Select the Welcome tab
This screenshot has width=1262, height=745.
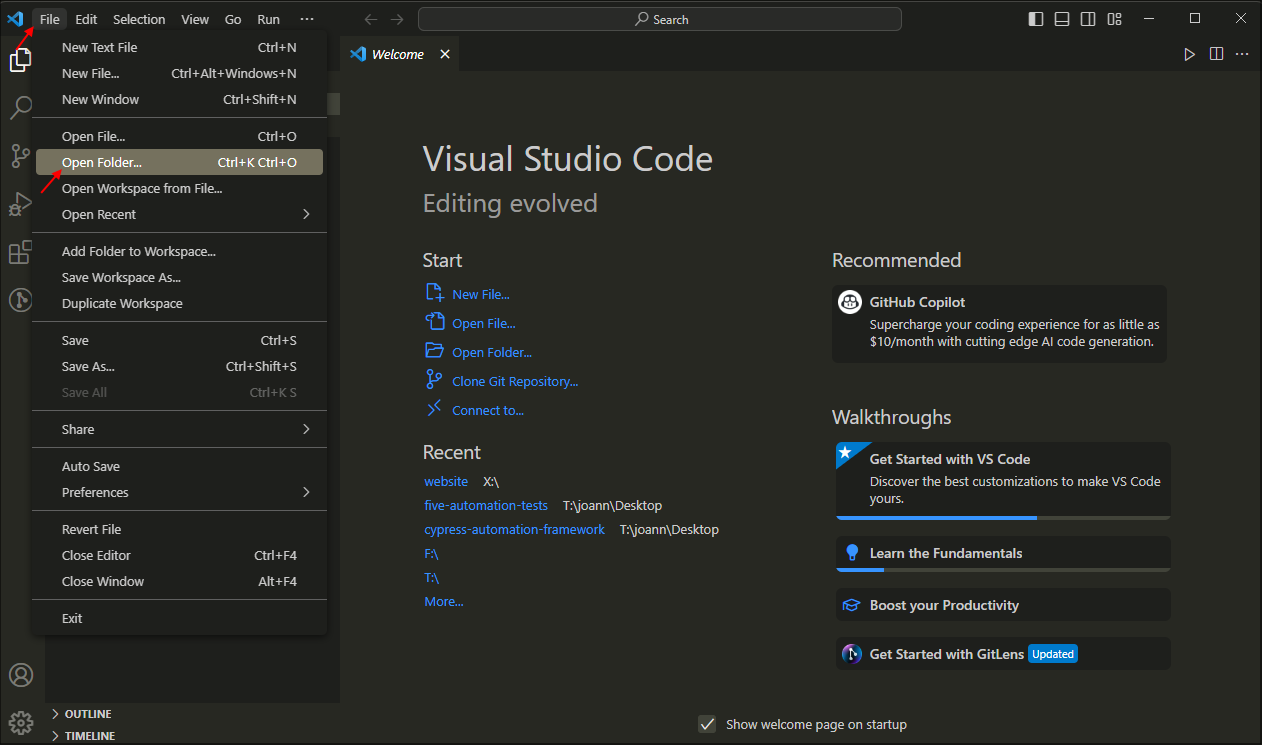pos(399,54)
